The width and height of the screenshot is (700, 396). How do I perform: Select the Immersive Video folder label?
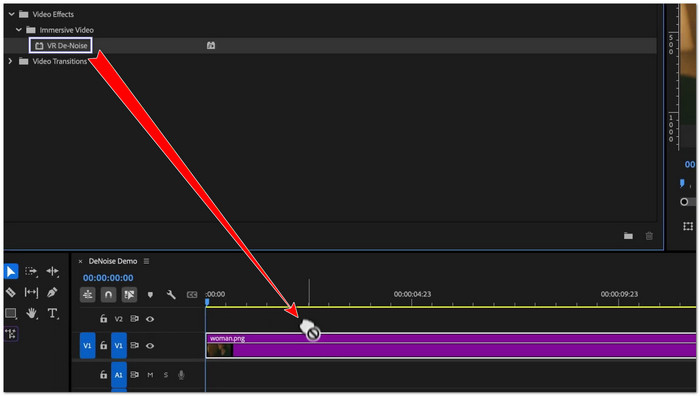point(67,30)
